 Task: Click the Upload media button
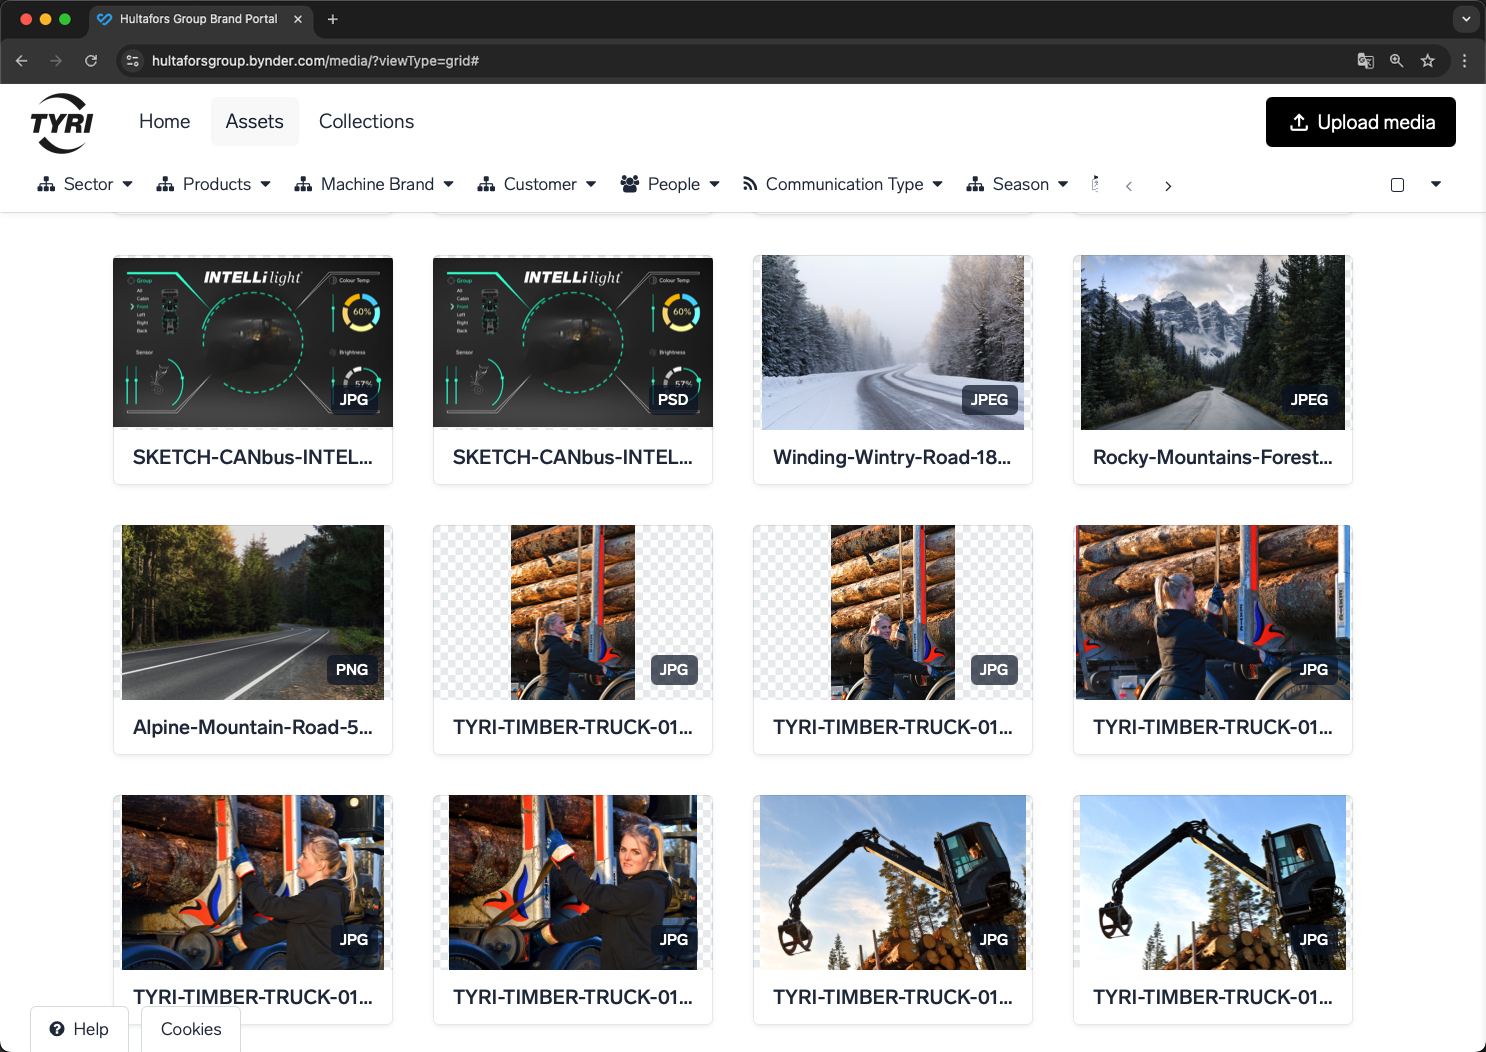(x=1360, y=122)
